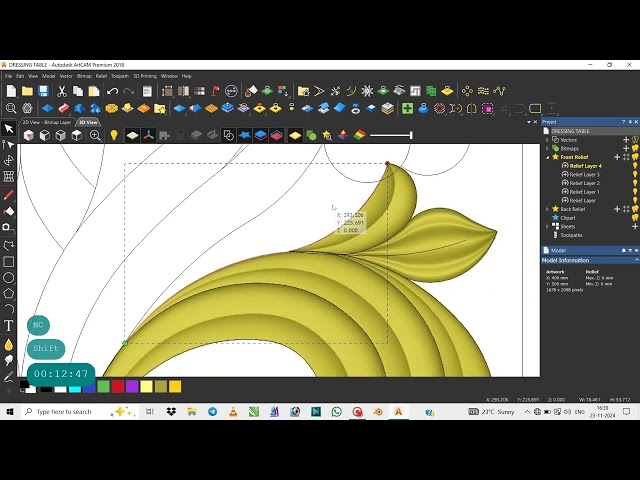640x480 pixels.
Task: Open WhatsApp from the taskbar
Action: [336, 412]
